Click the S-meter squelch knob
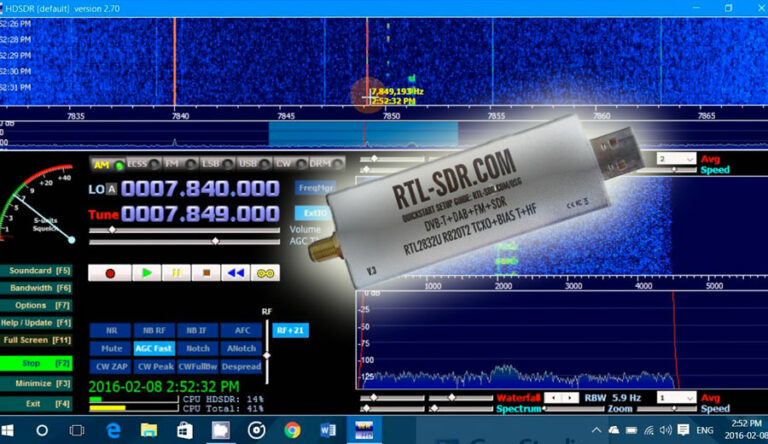The image size is (768, 444). (x=72, y=240)
